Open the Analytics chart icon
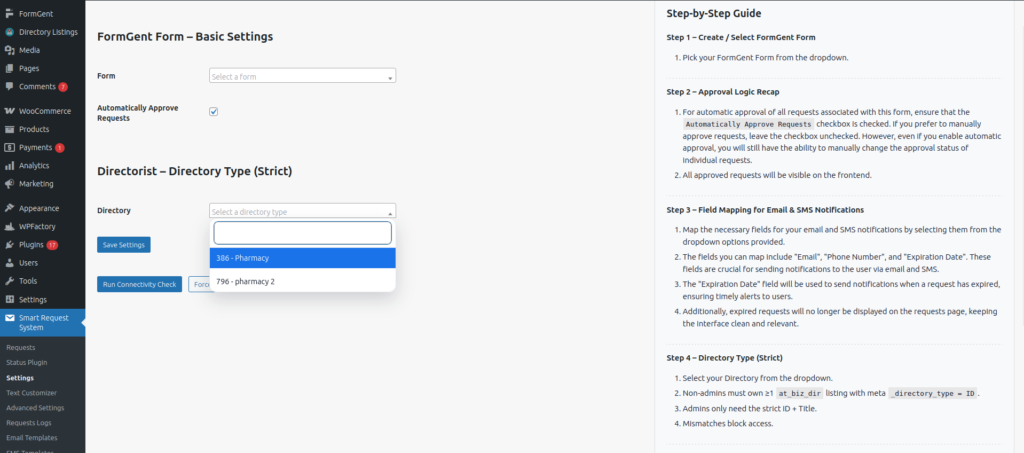 coord(9,165)
